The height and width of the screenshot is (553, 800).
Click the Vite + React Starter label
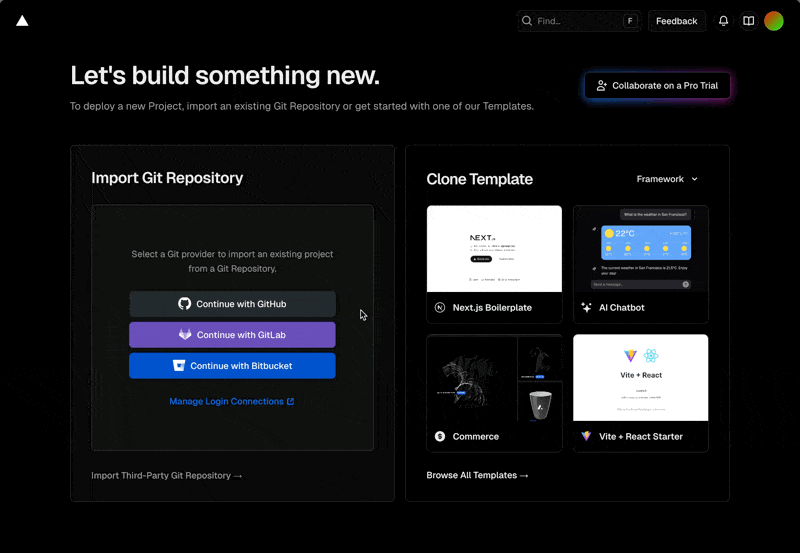point(641,436)
